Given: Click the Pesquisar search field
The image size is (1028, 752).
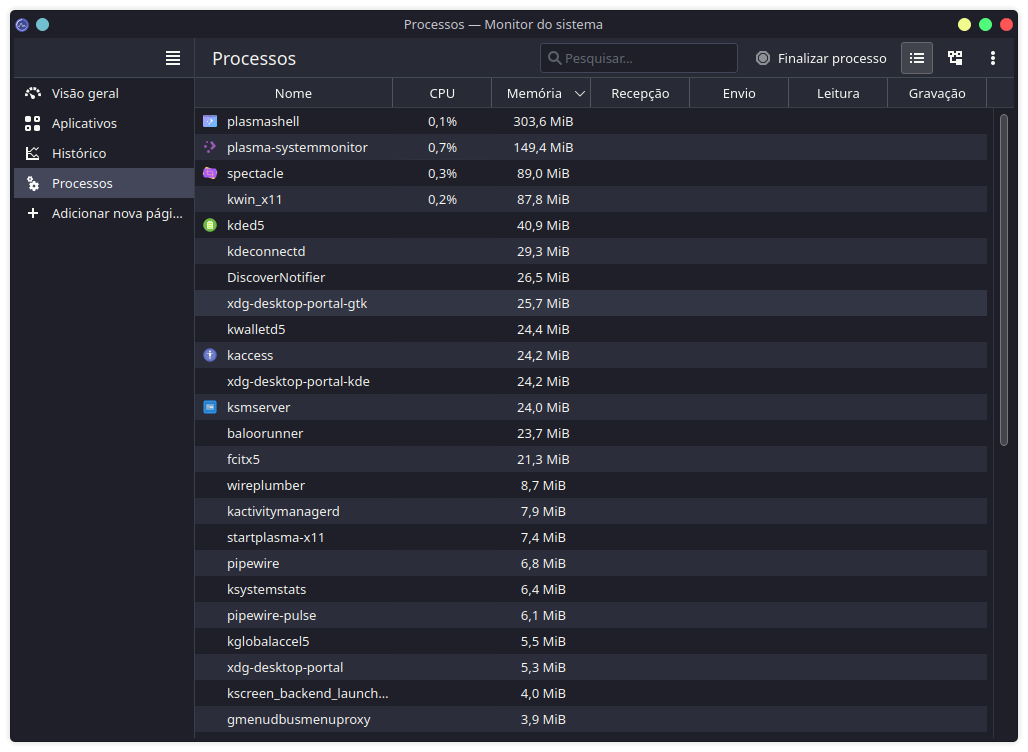Looking at the screenshot, I should [639, 58].
